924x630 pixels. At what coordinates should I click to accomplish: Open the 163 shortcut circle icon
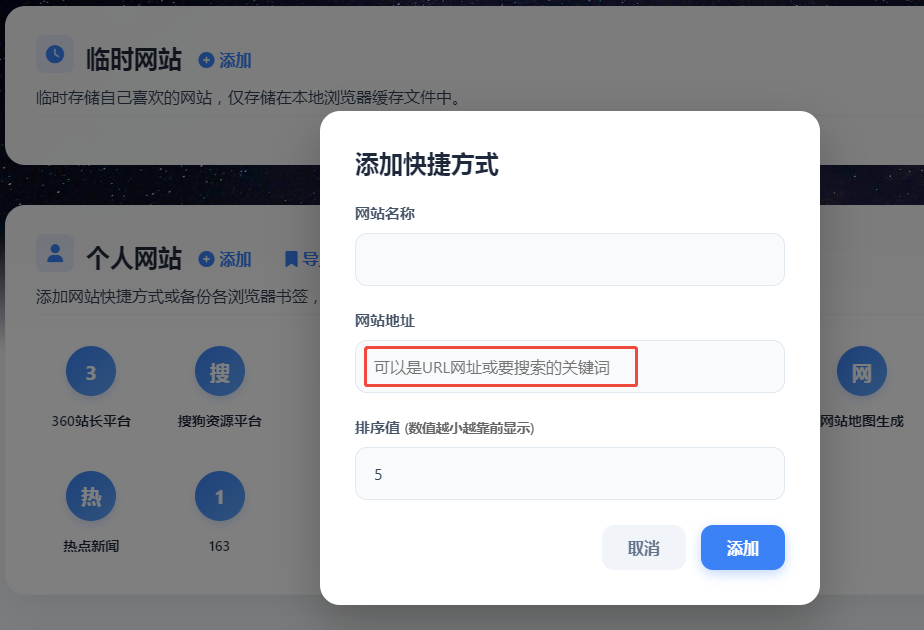(219, 496)
